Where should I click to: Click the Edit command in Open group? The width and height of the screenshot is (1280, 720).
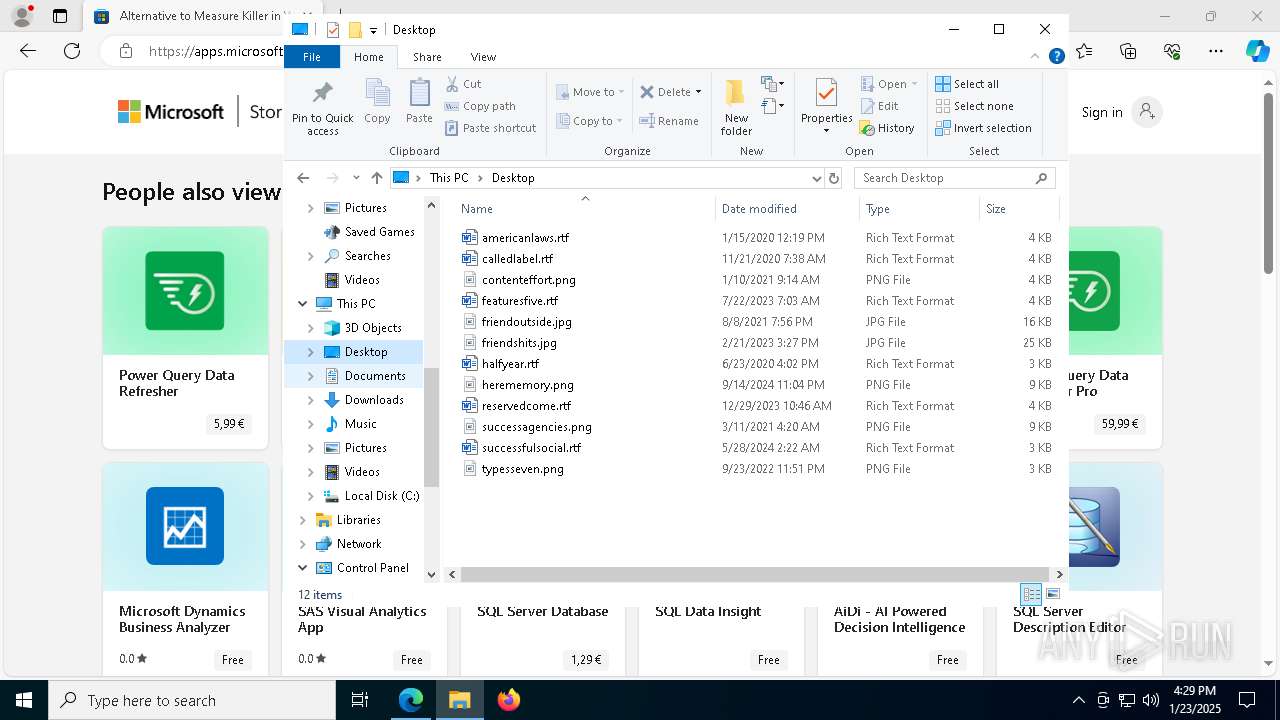879,106
